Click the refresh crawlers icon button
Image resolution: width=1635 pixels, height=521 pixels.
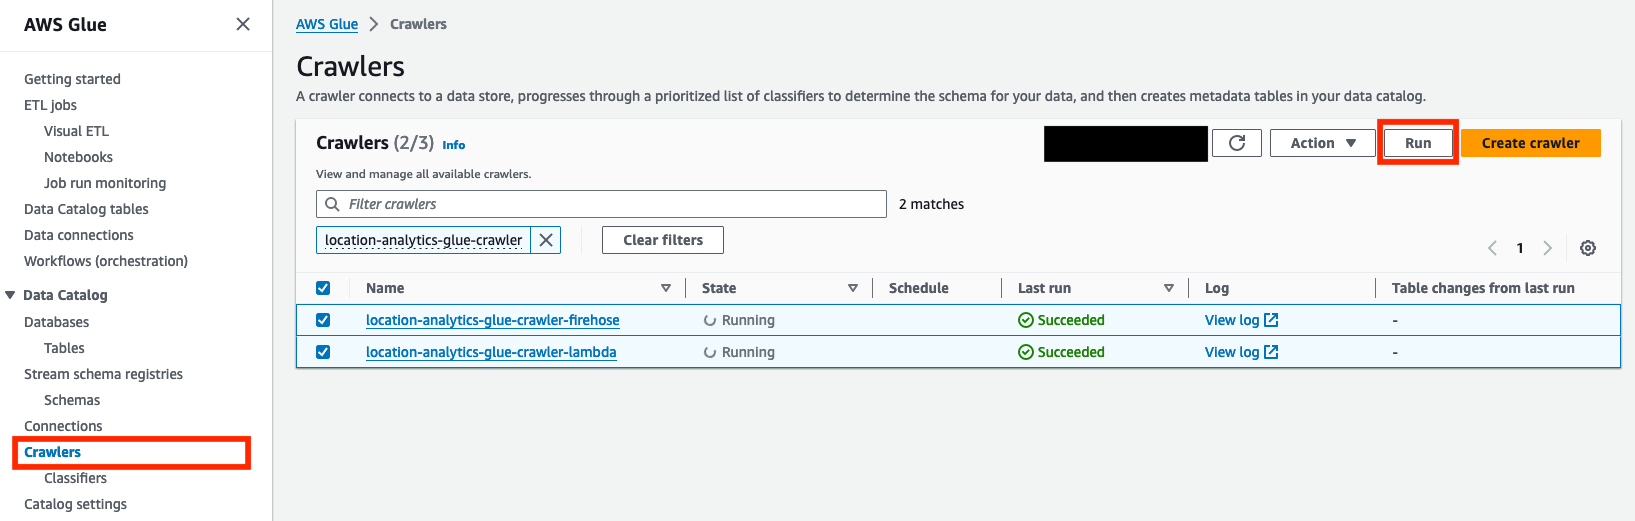[1236, 143]
